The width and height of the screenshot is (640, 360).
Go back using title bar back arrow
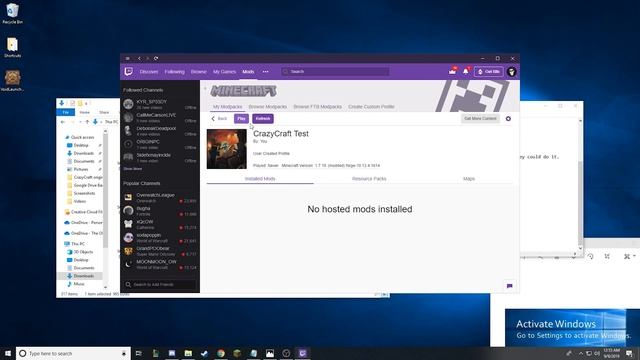pos(139,58)
